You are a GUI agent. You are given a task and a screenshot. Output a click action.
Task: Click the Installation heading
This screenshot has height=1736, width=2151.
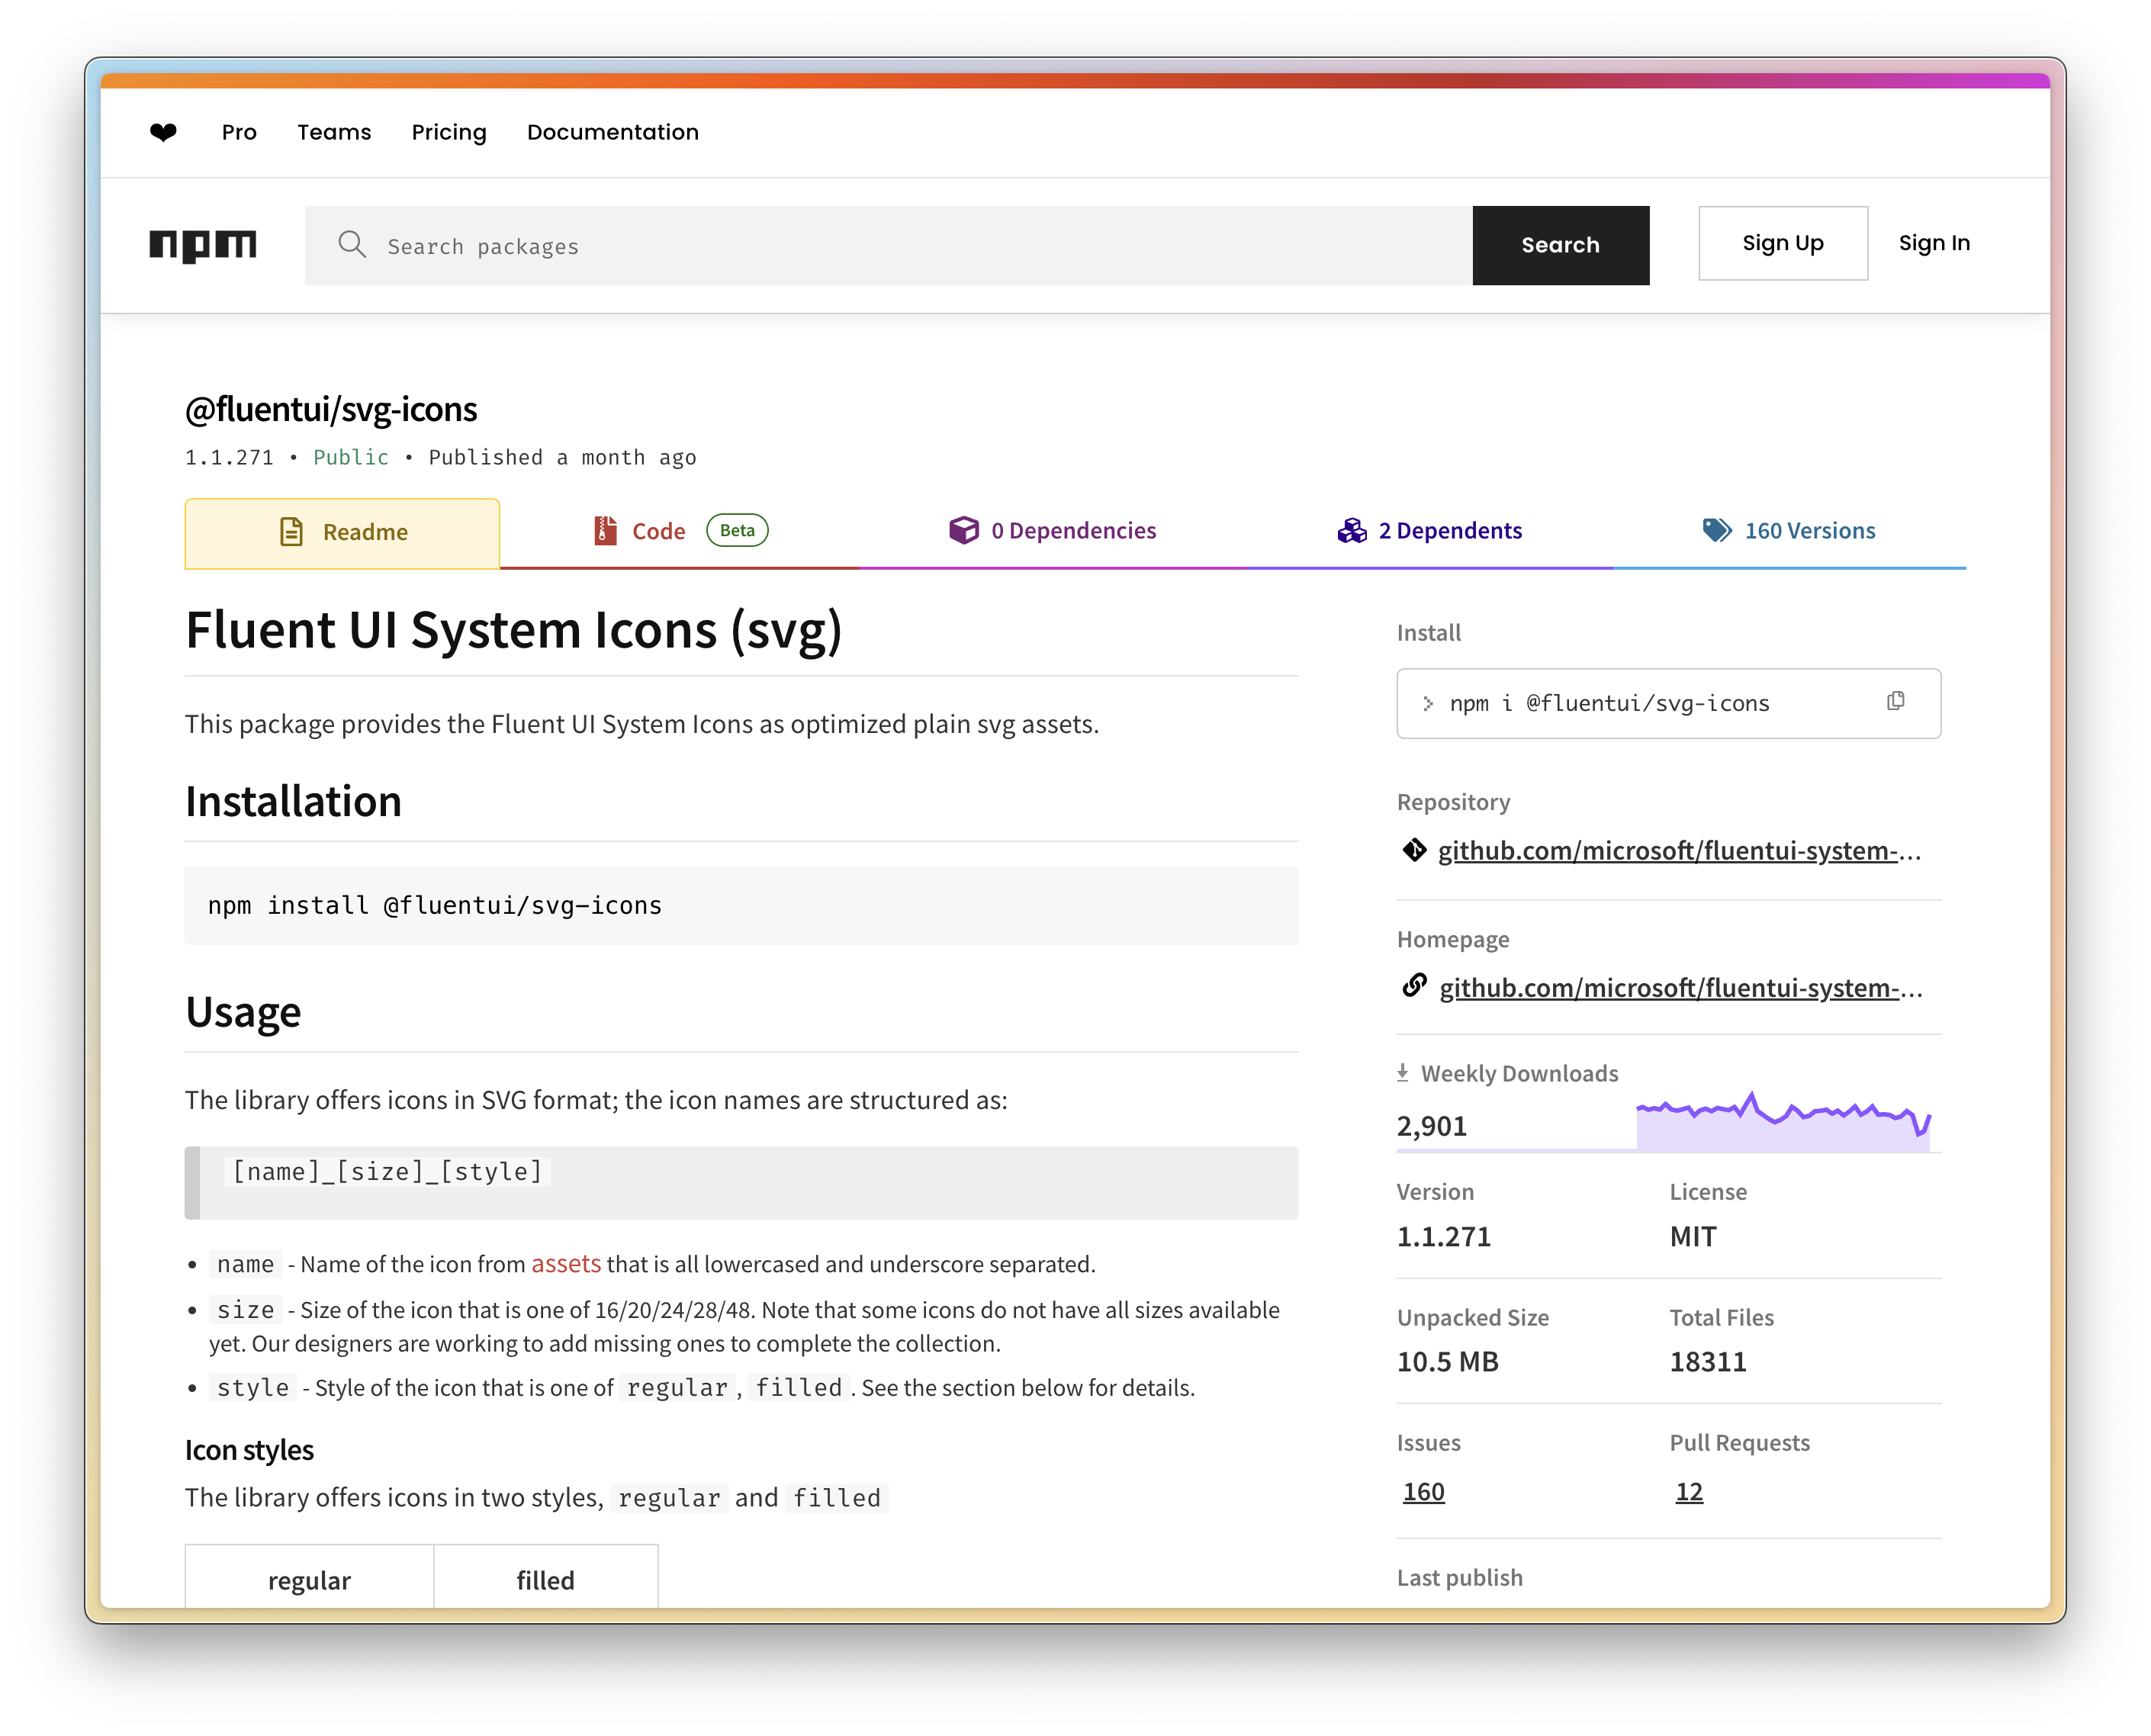[293, 801]
